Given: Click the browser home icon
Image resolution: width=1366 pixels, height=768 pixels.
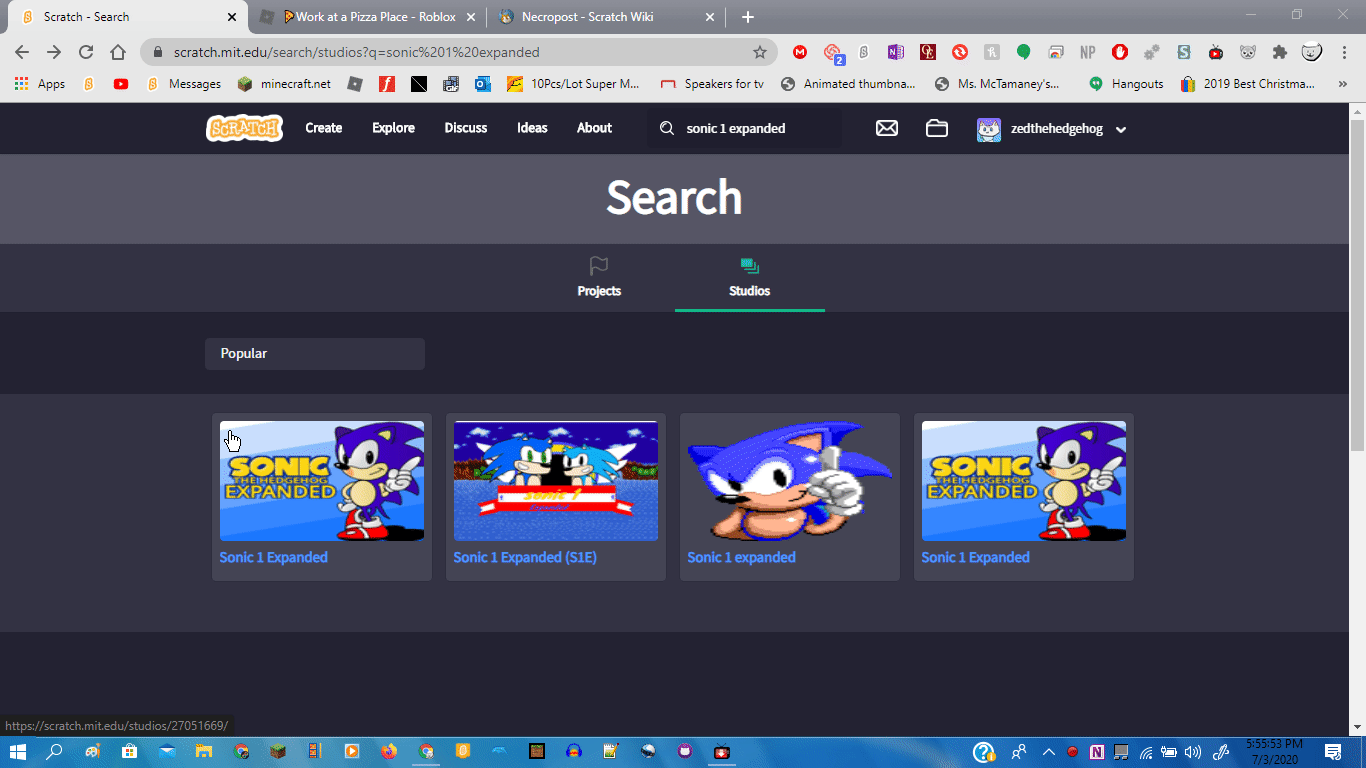Looking at the screenshot, I should pyautogui.click(x=118, y=52).
